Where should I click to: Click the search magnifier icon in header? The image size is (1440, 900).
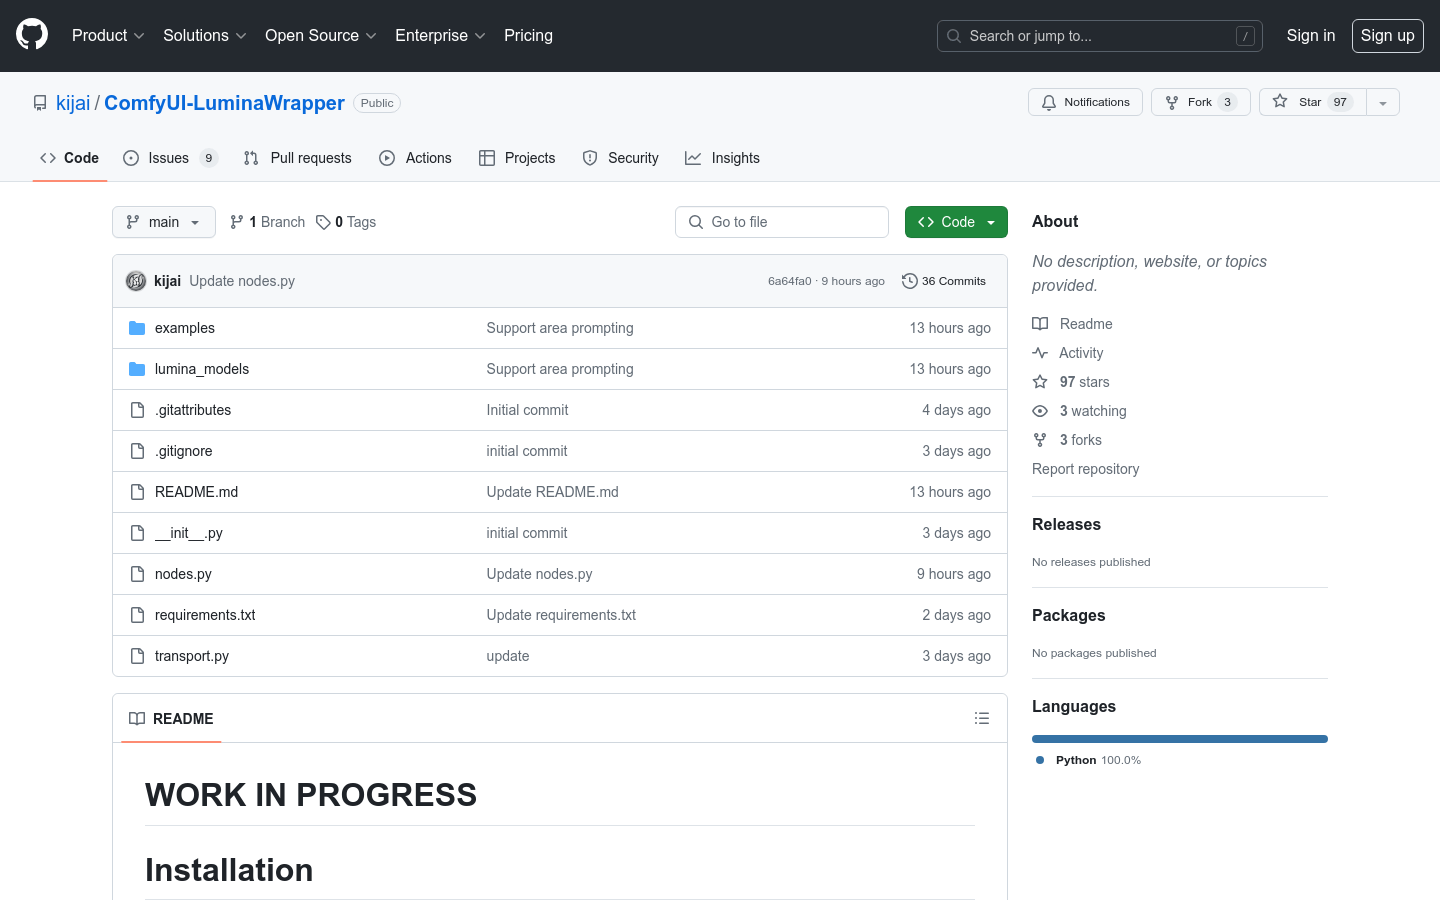(954, 36)
